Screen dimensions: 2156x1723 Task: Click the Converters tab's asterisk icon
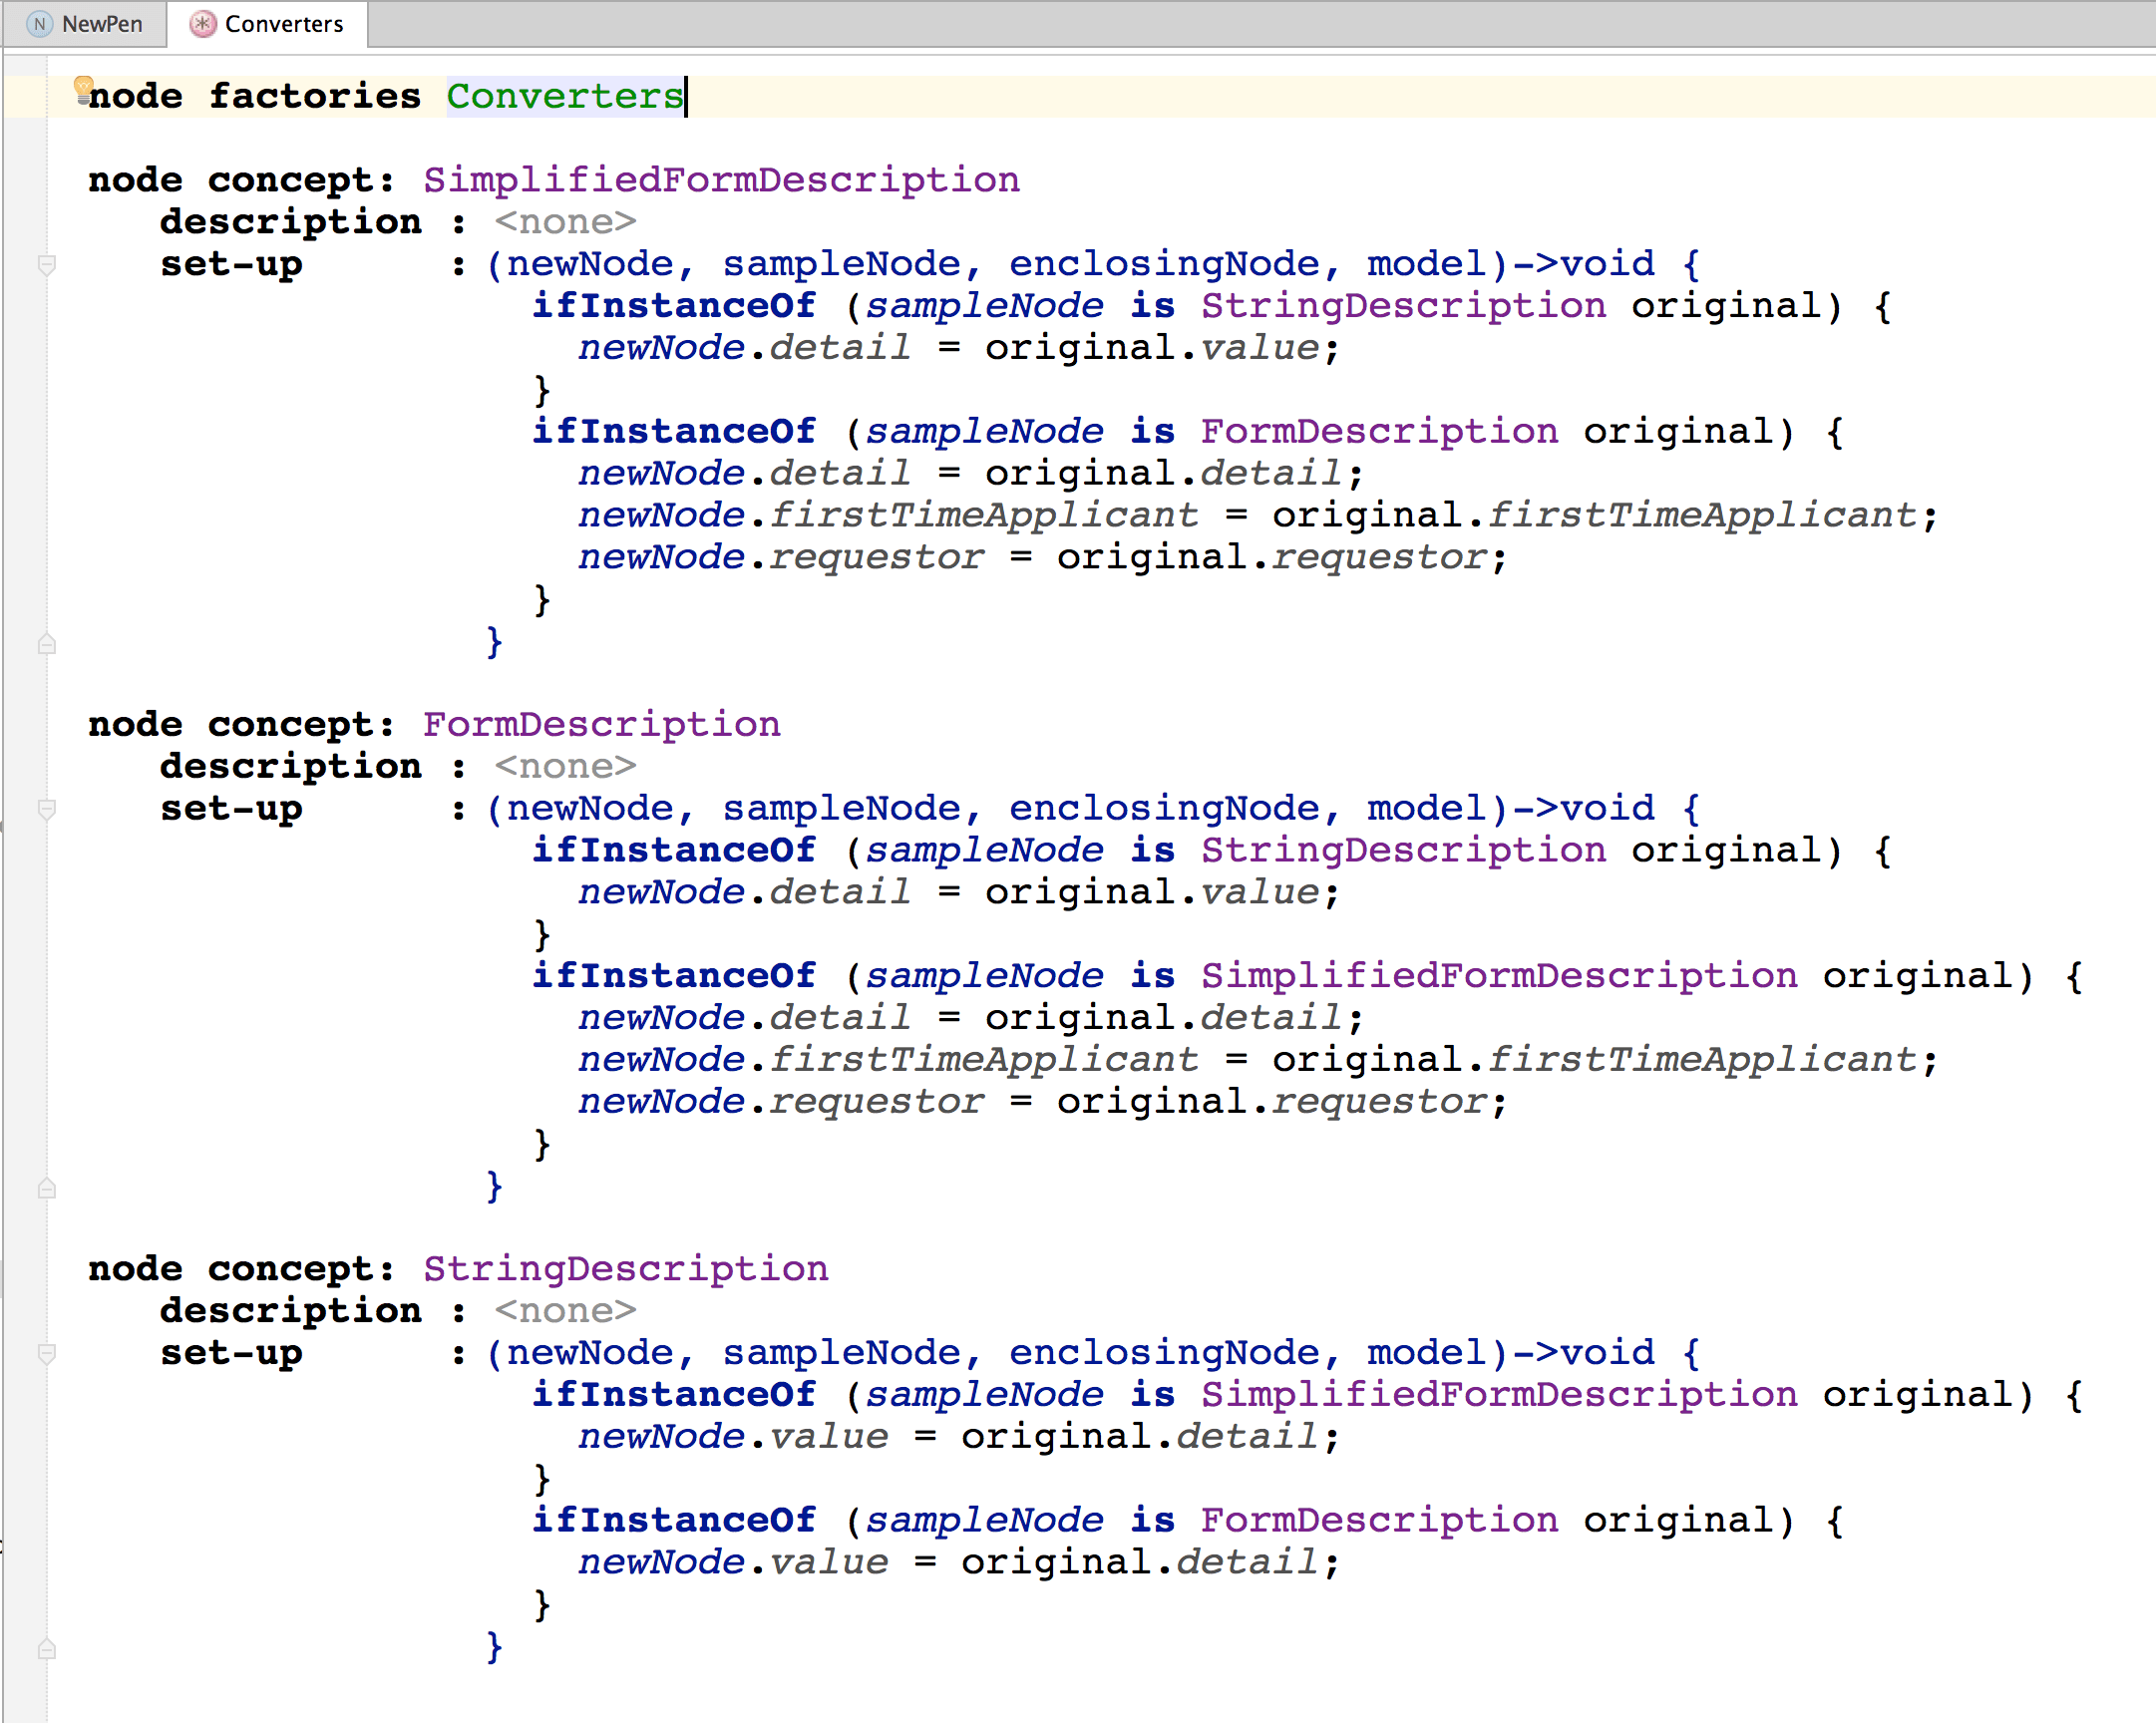point(203,24)
